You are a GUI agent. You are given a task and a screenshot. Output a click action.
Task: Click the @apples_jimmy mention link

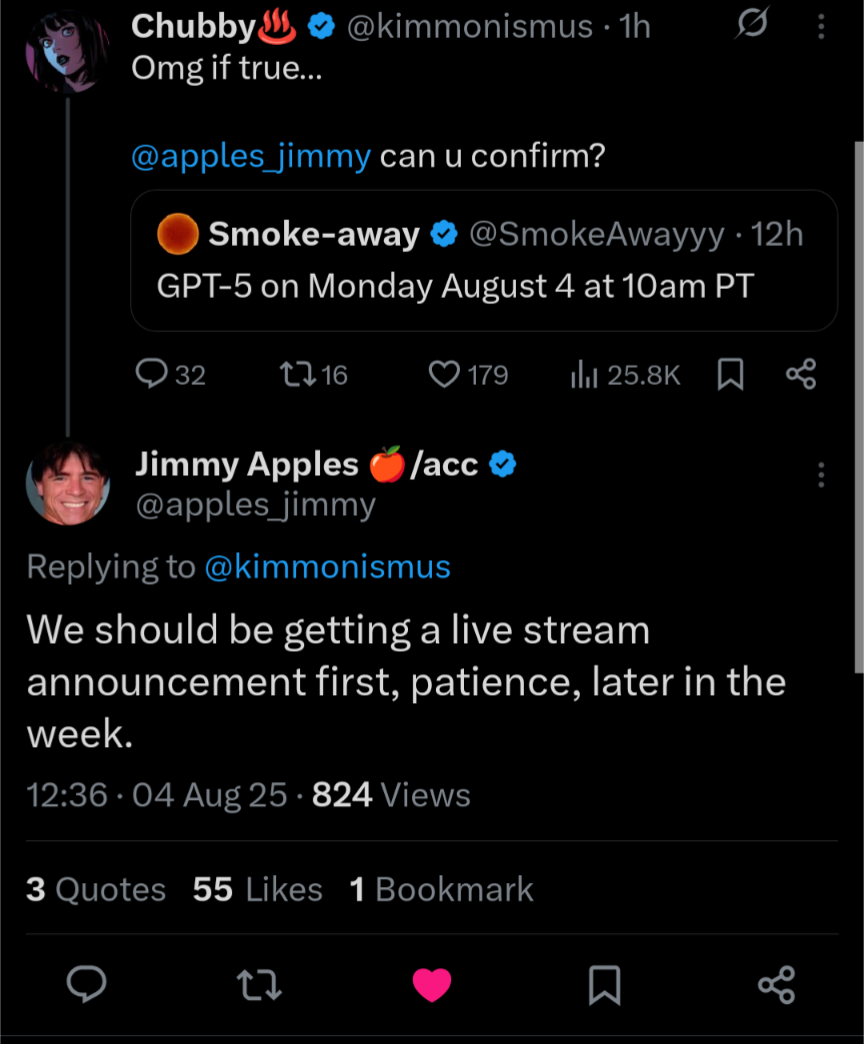click(x=251, y=157)
